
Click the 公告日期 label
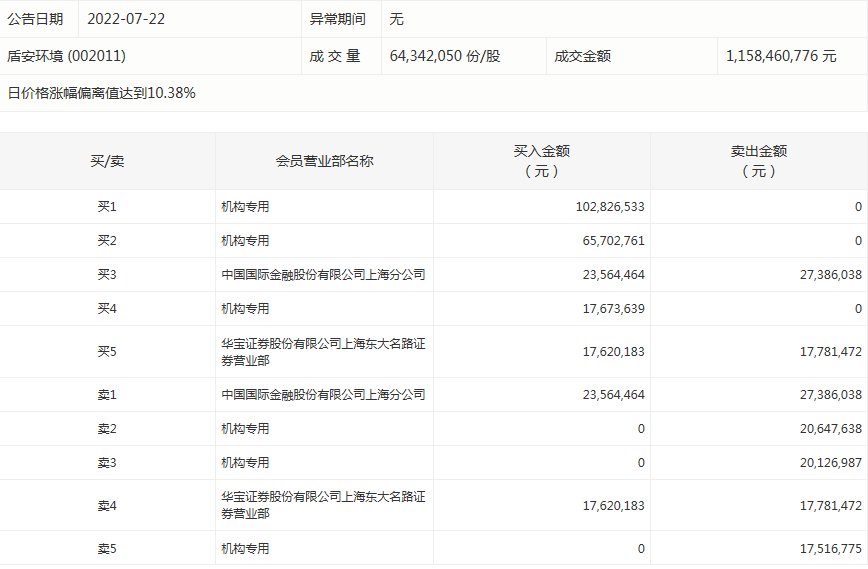(x=35, y=19)
